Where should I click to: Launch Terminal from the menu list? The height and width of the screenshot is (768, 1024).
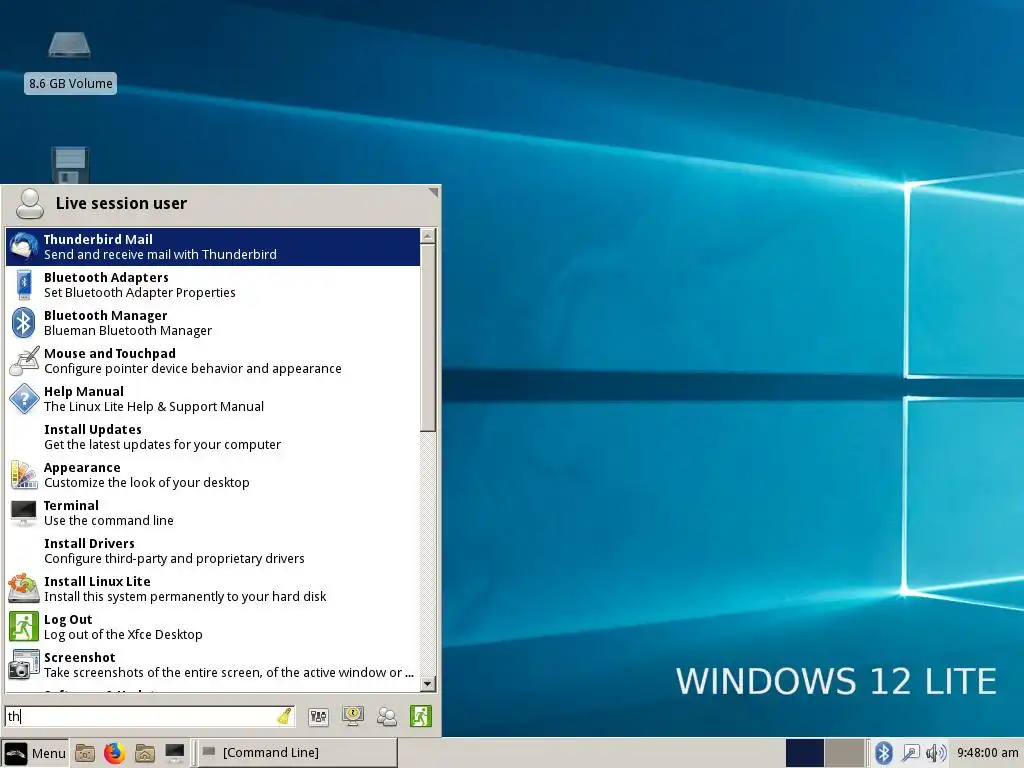(x=213, y=513)
